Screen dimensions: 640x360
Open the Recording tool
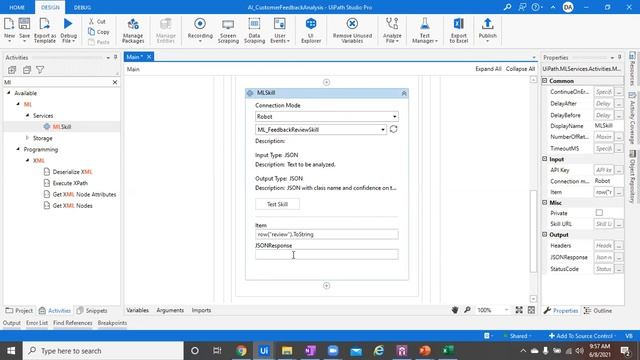200,30
